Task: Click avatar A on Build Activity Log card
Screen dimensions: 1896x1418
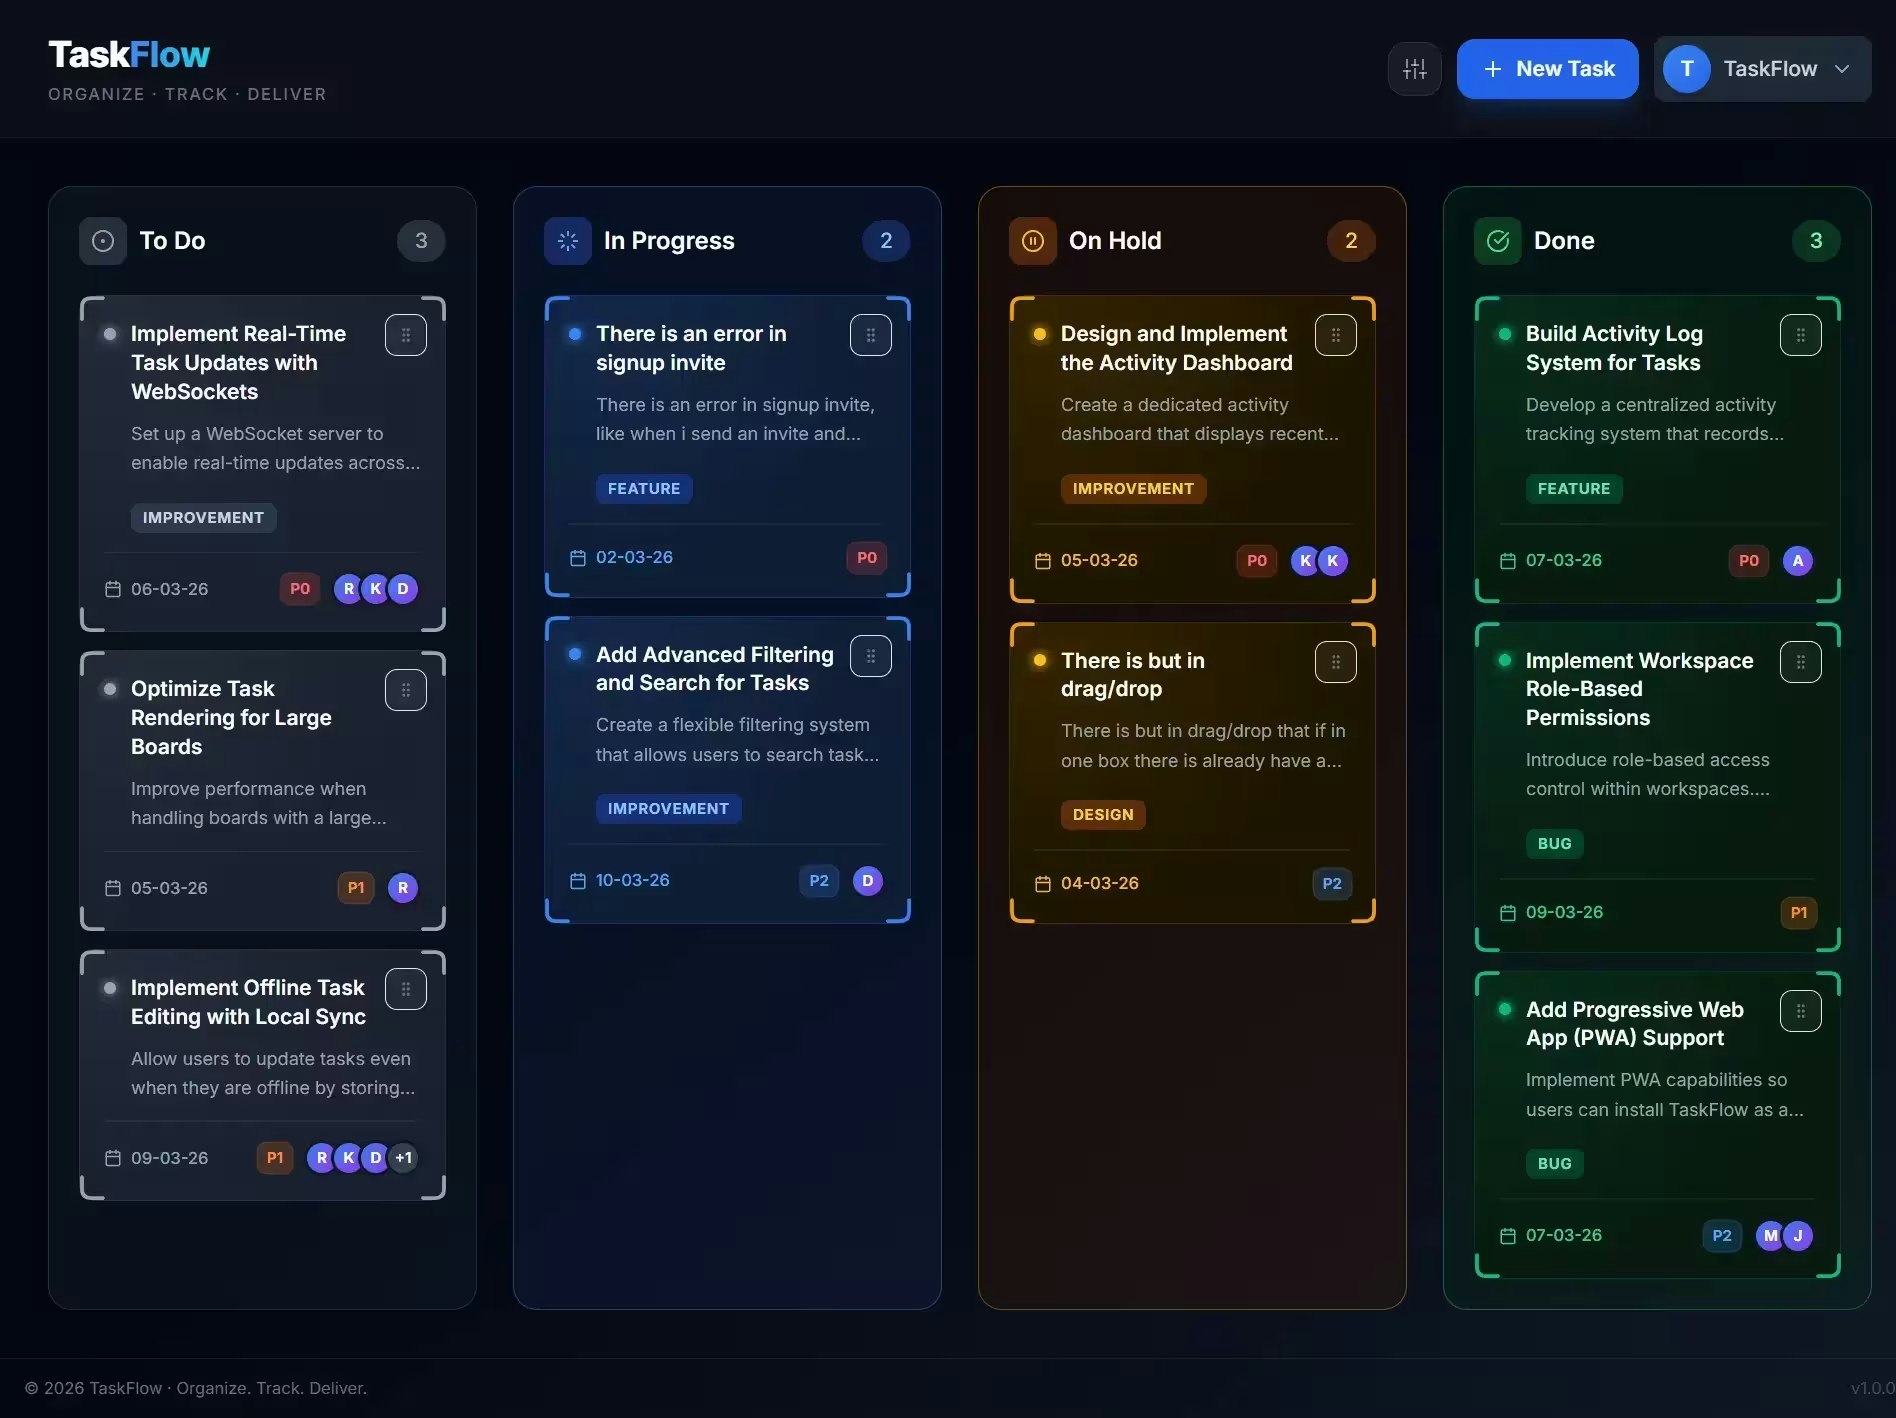Action: pos(1798,561)
